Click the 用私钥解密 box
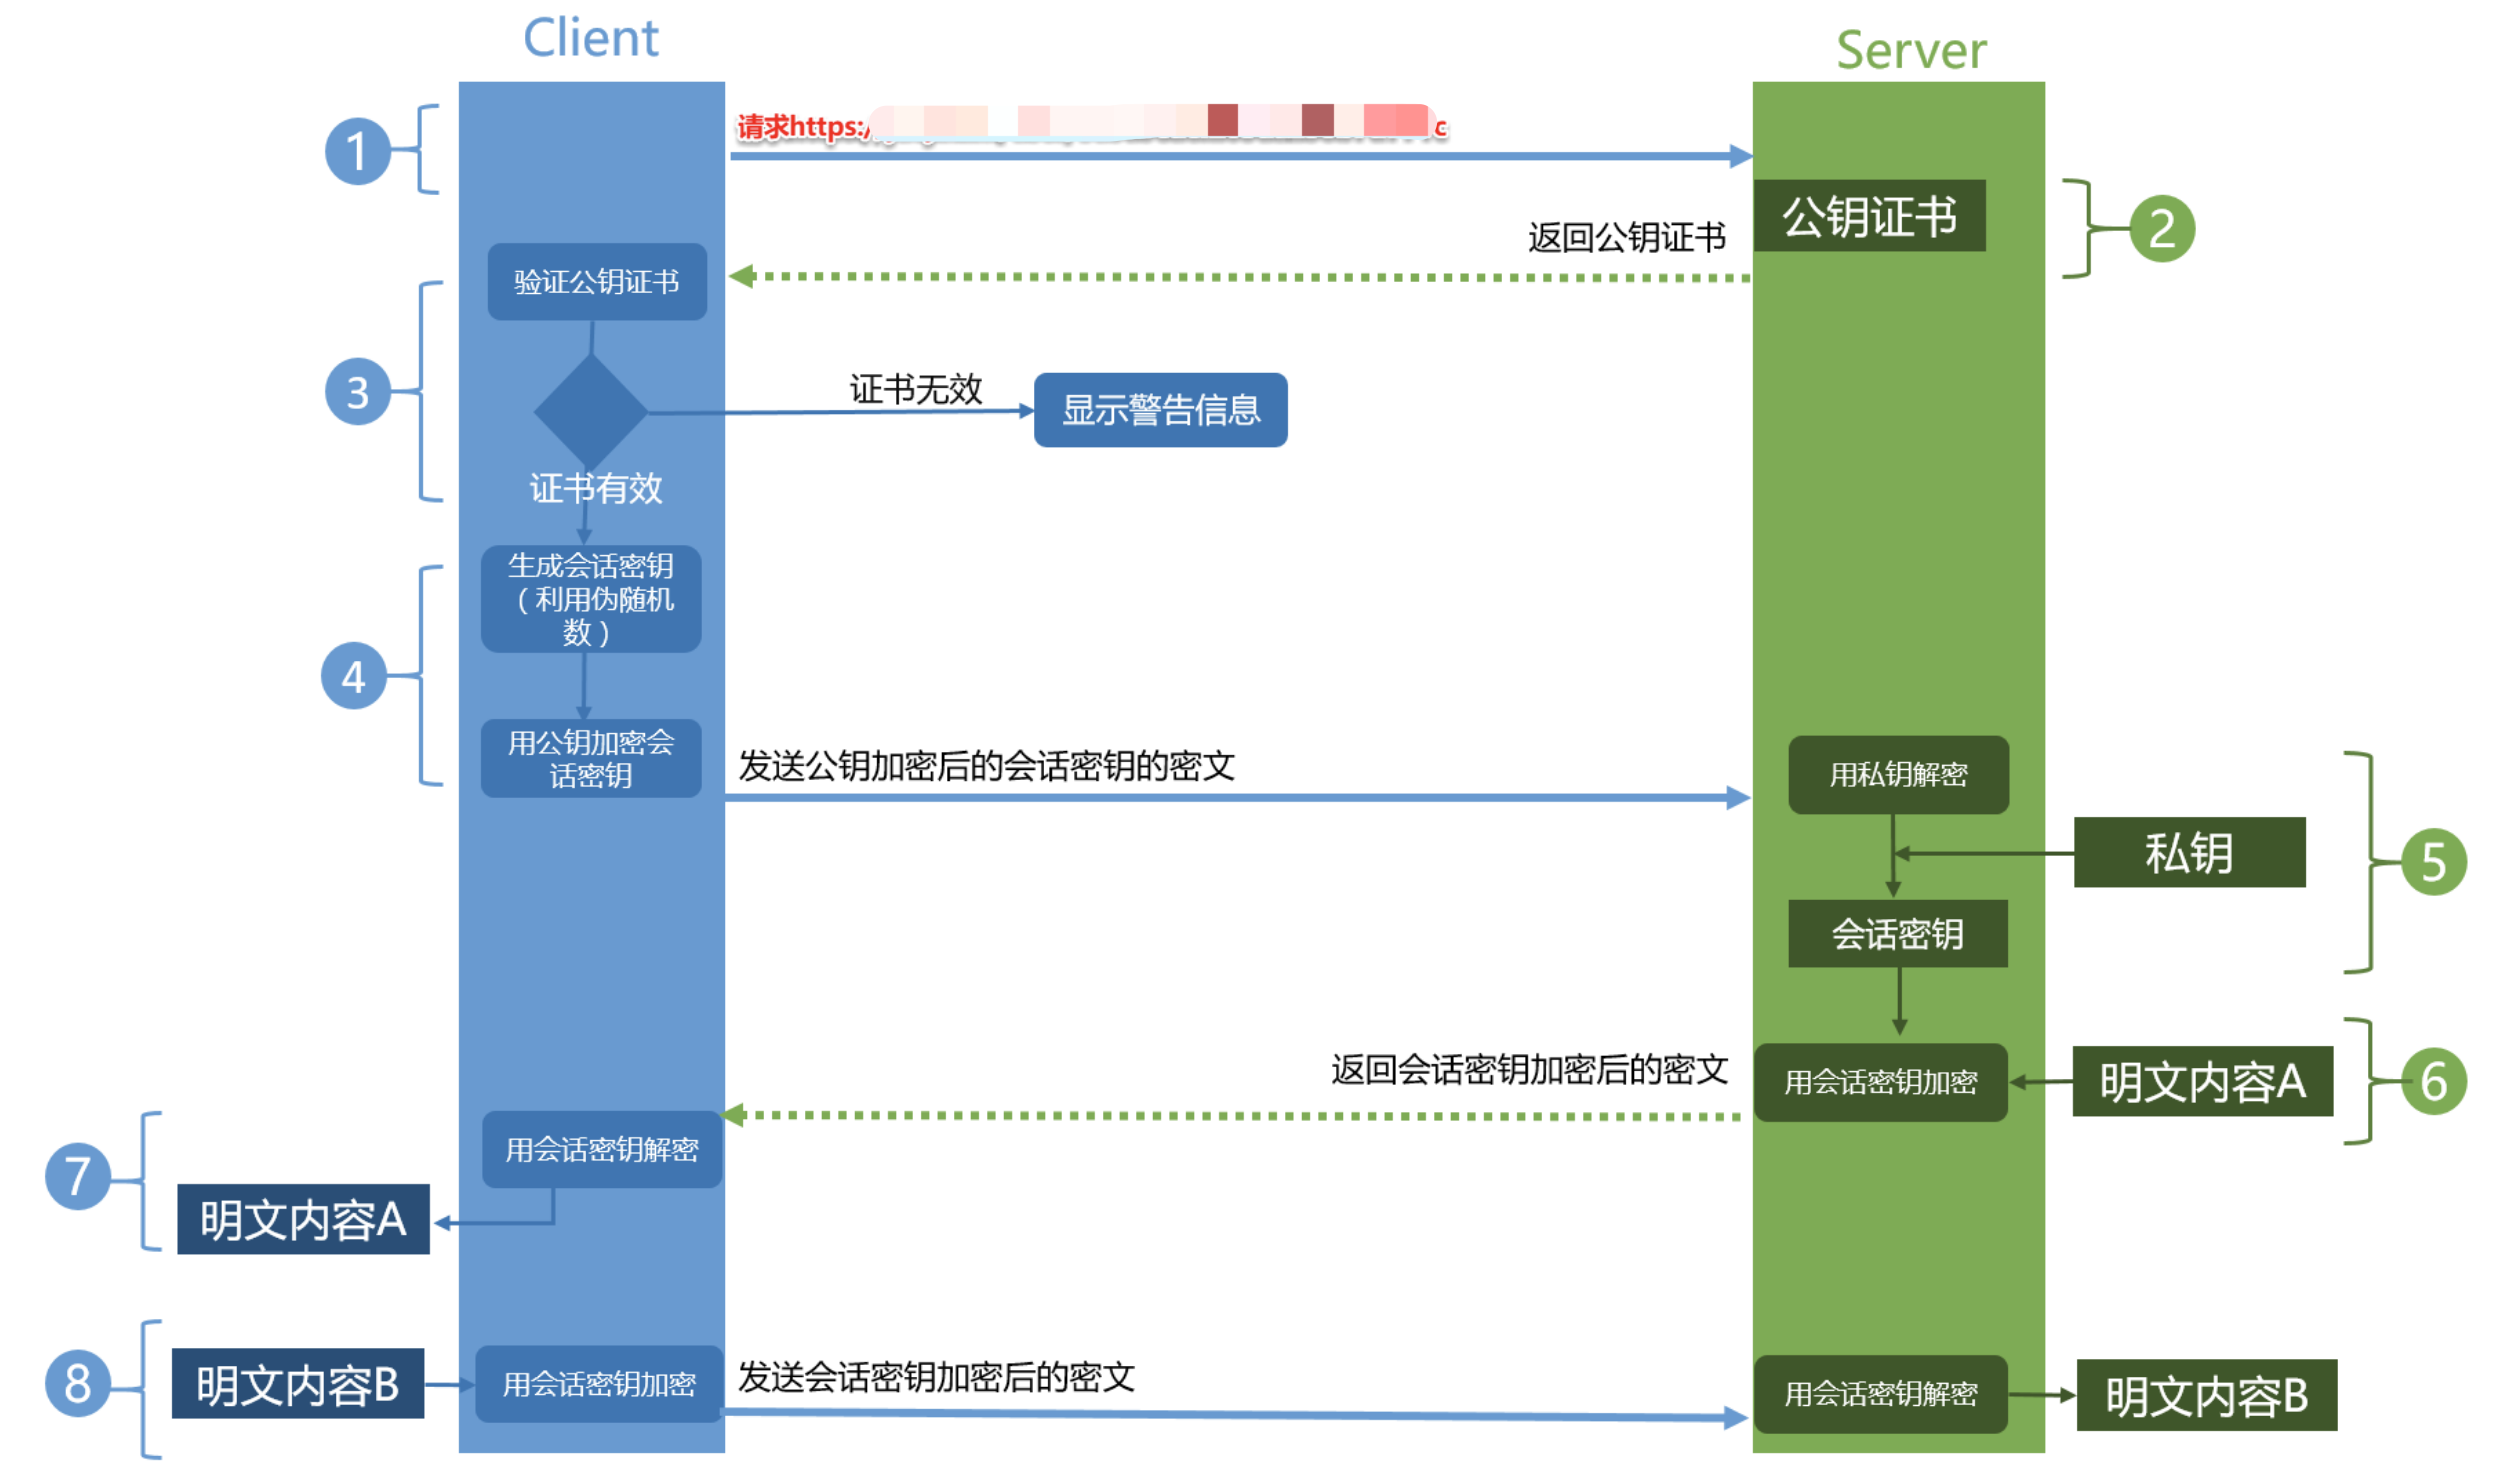Screen dimensions: 2514x1466 coord(1898,775)
